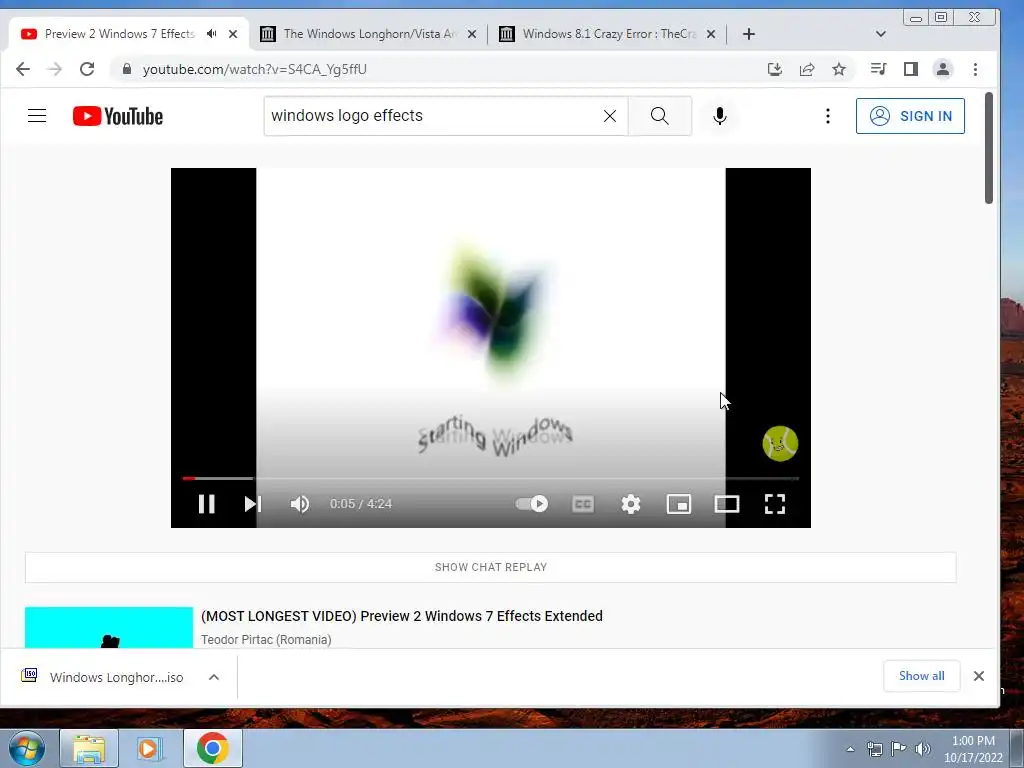
Task: Open the YouTube guide hamburger menu
Action: coord(37,116)
